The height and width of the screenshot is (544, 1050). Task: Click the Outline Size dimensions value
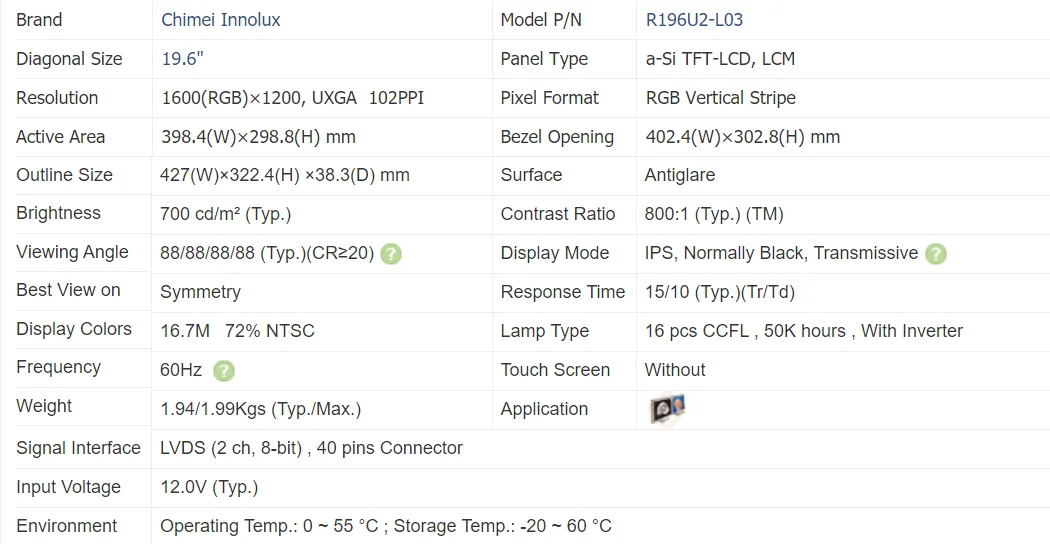[x=284, y=175]
